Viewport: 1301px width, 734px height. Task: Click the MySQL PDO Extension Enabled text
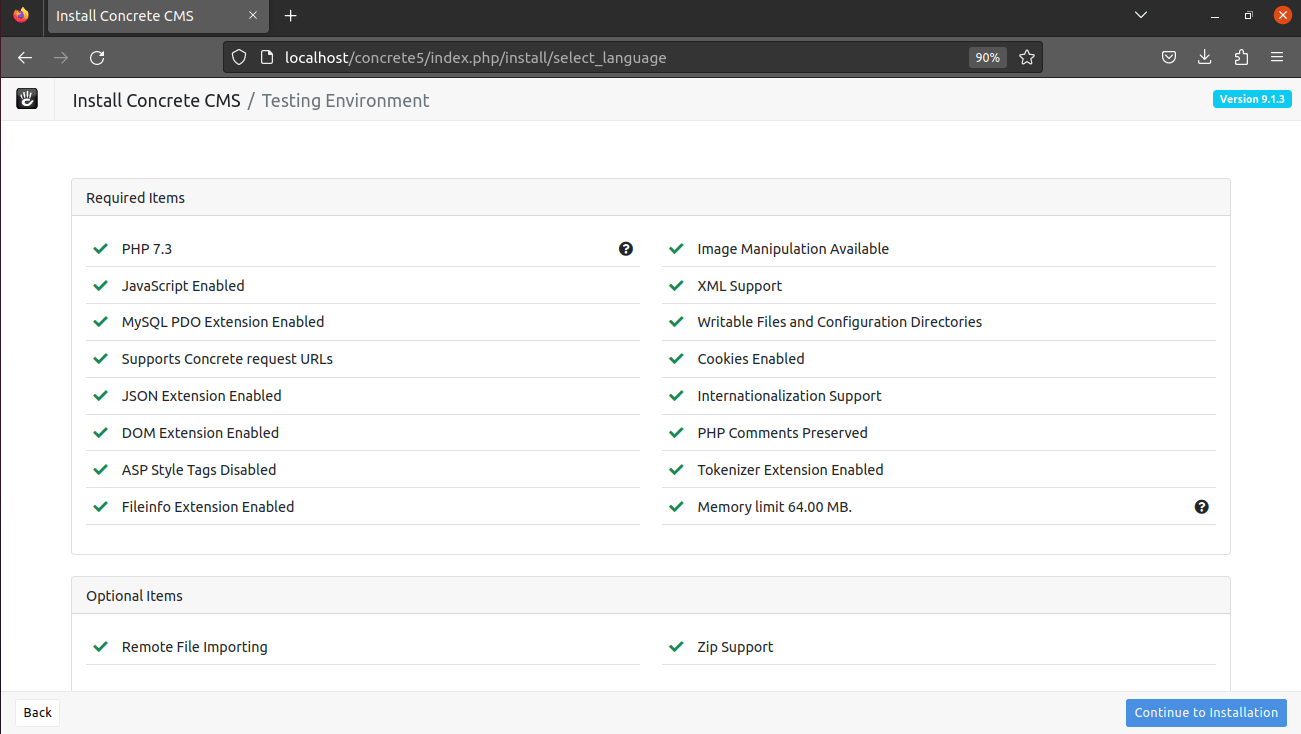point(223,322)
